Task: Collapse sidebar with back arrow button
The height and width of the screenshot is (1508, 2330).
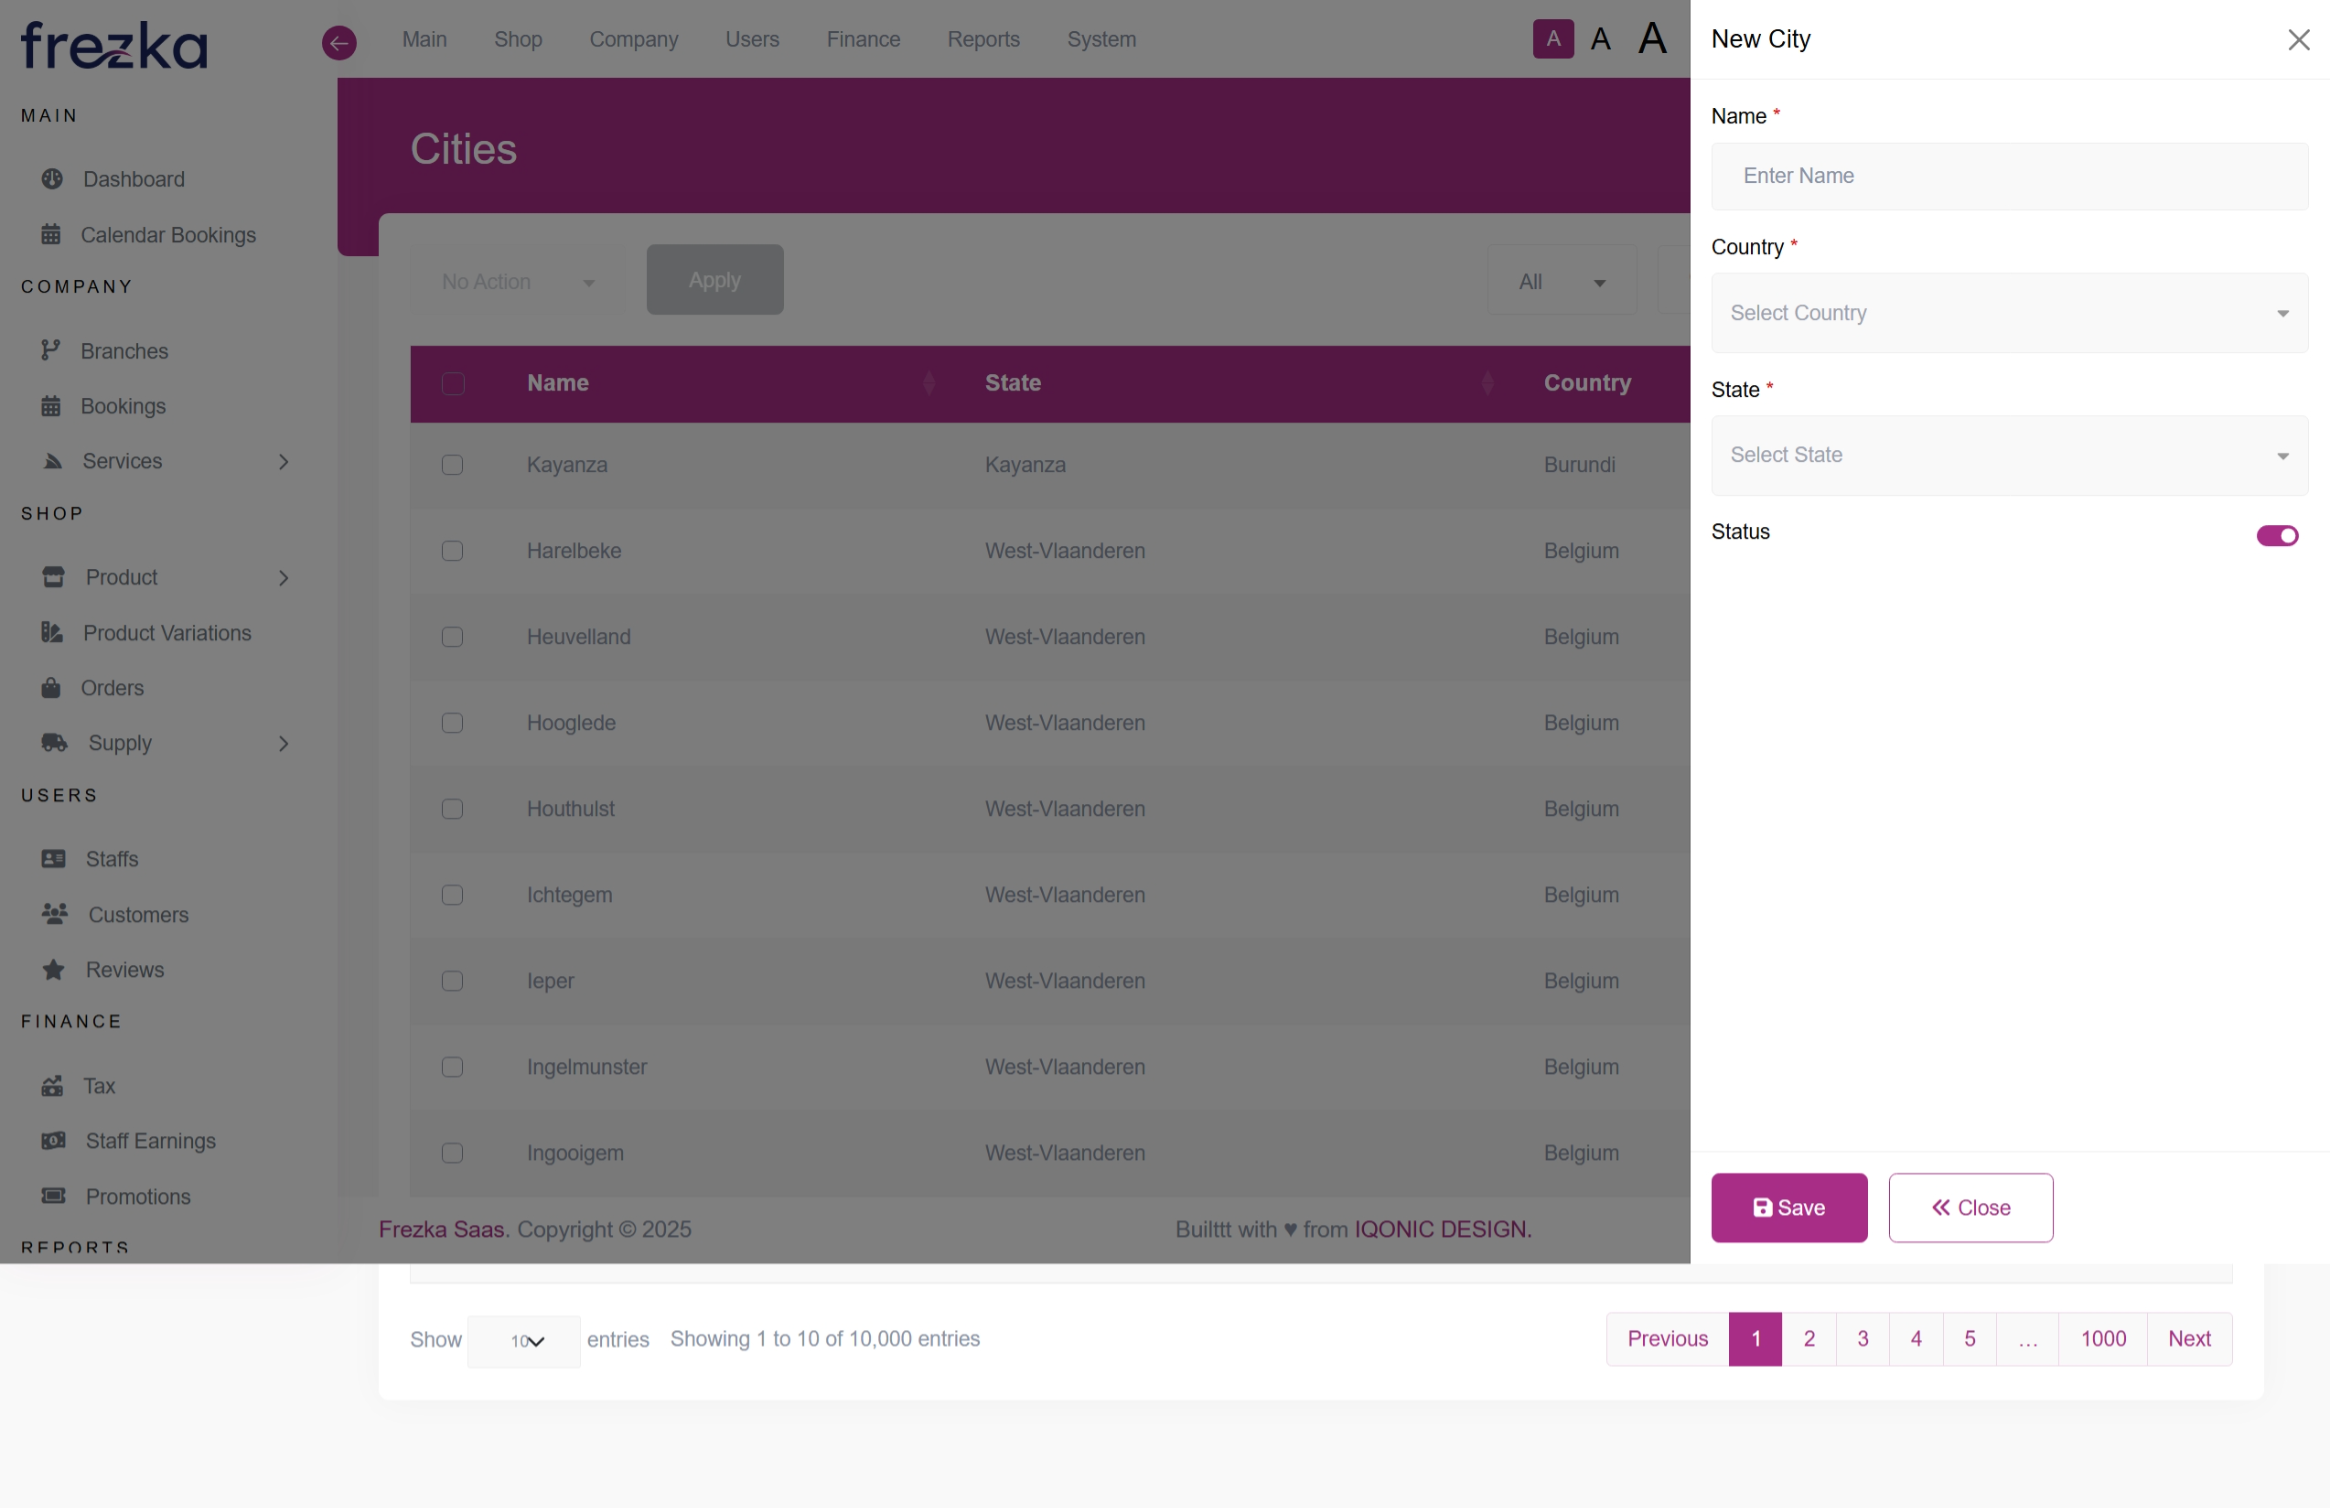Action: pyautogui.click(x=339, y=42)
